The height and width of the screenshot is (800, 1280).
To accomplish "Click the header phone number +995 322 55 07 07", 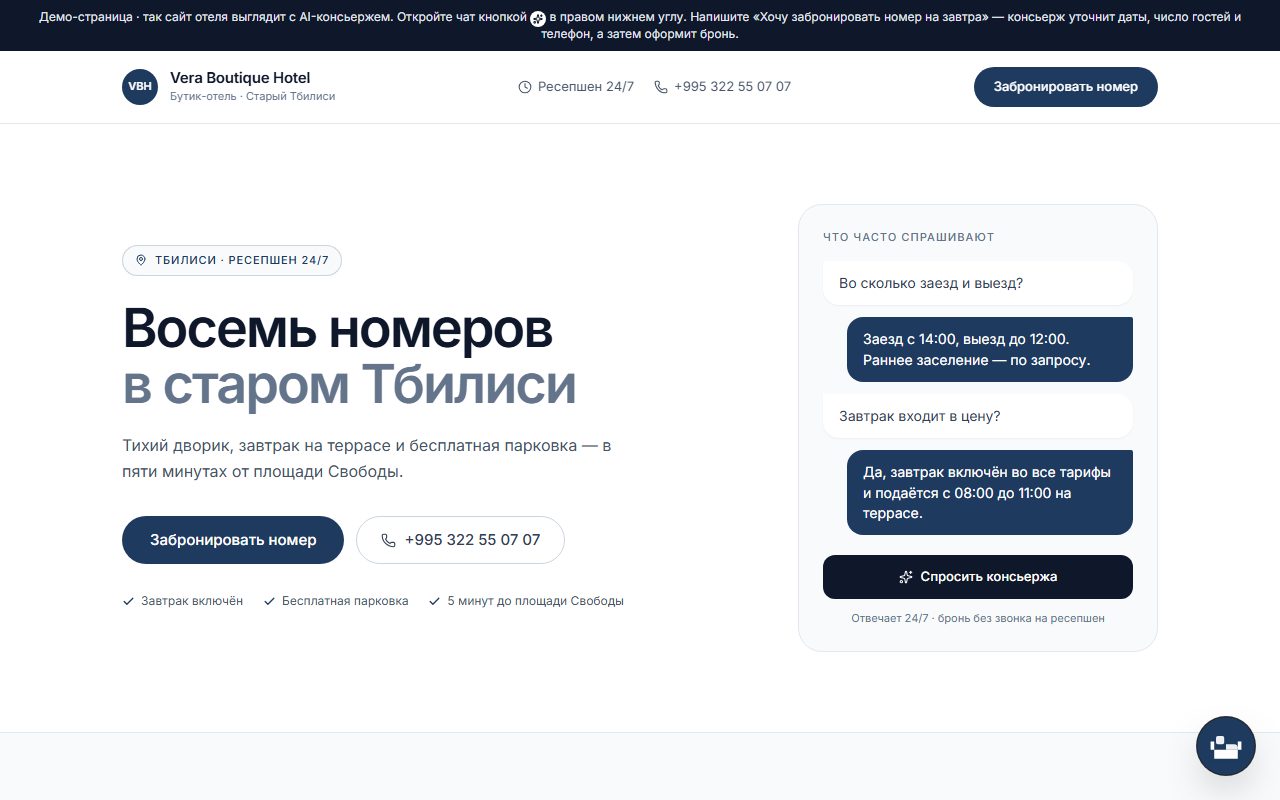I will 732,87.
